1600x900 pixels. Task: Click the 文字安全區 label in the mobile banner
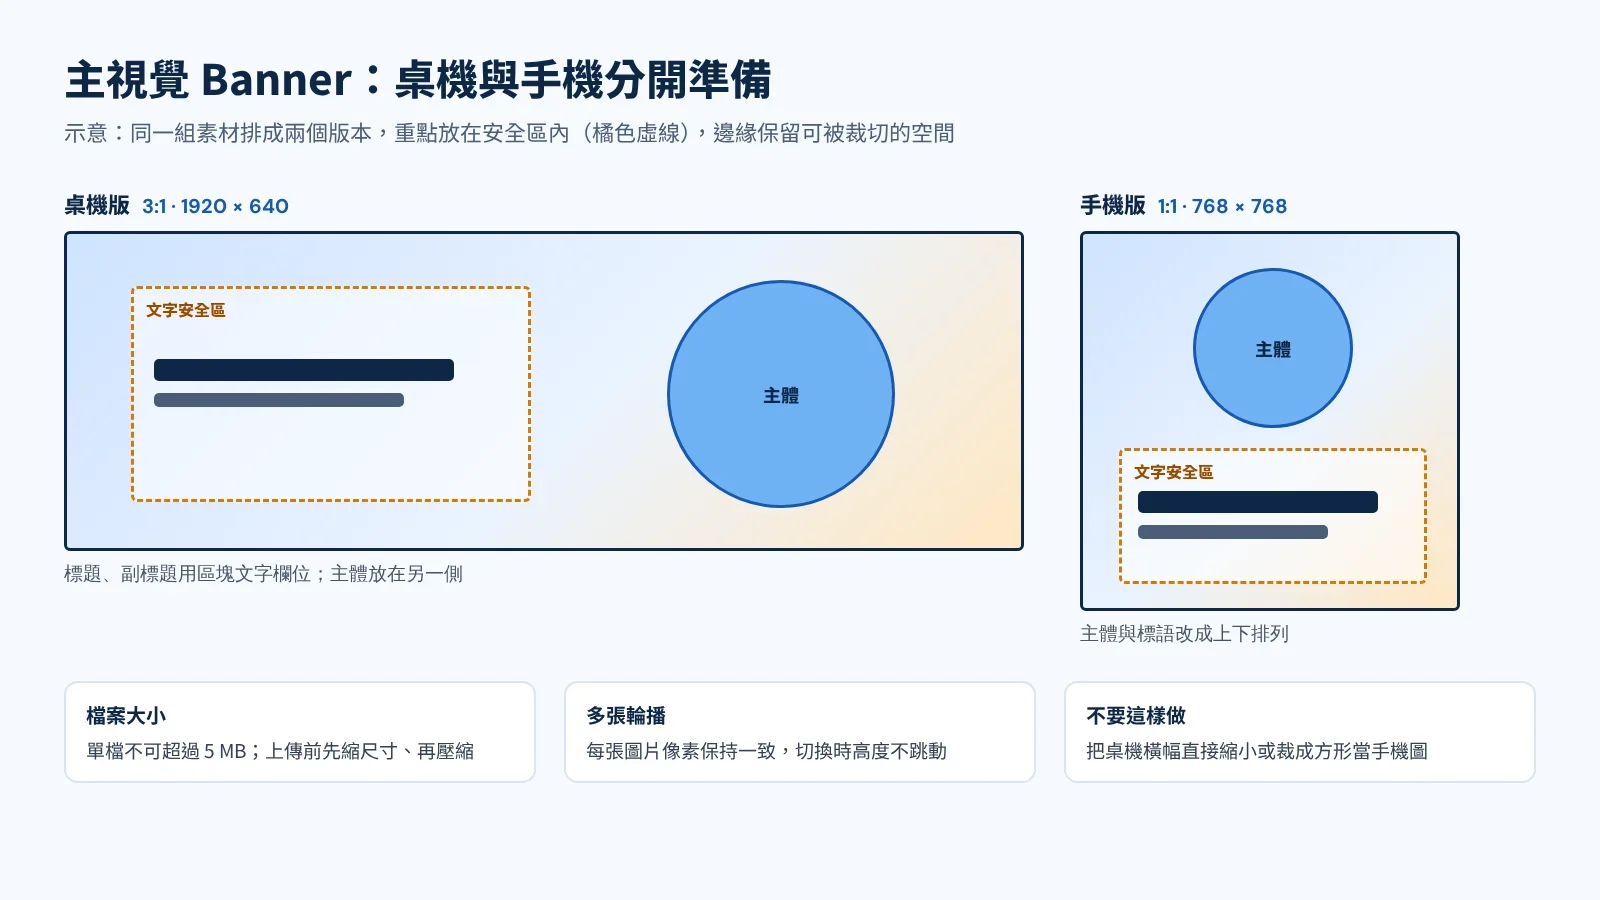(x=1174, y=472)
